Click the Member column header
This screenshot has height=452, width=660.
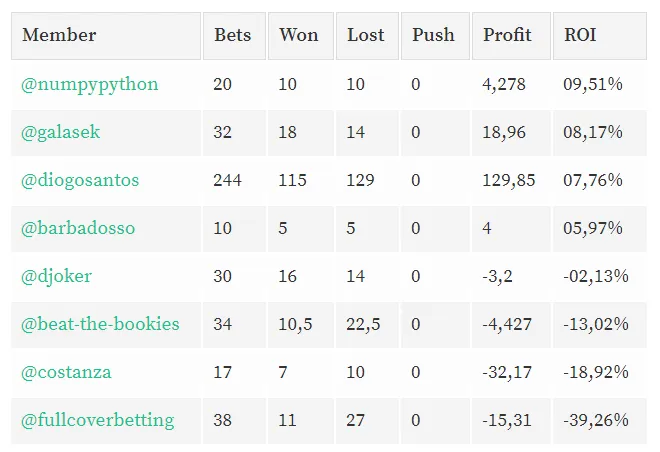click(x=106, y=36)
